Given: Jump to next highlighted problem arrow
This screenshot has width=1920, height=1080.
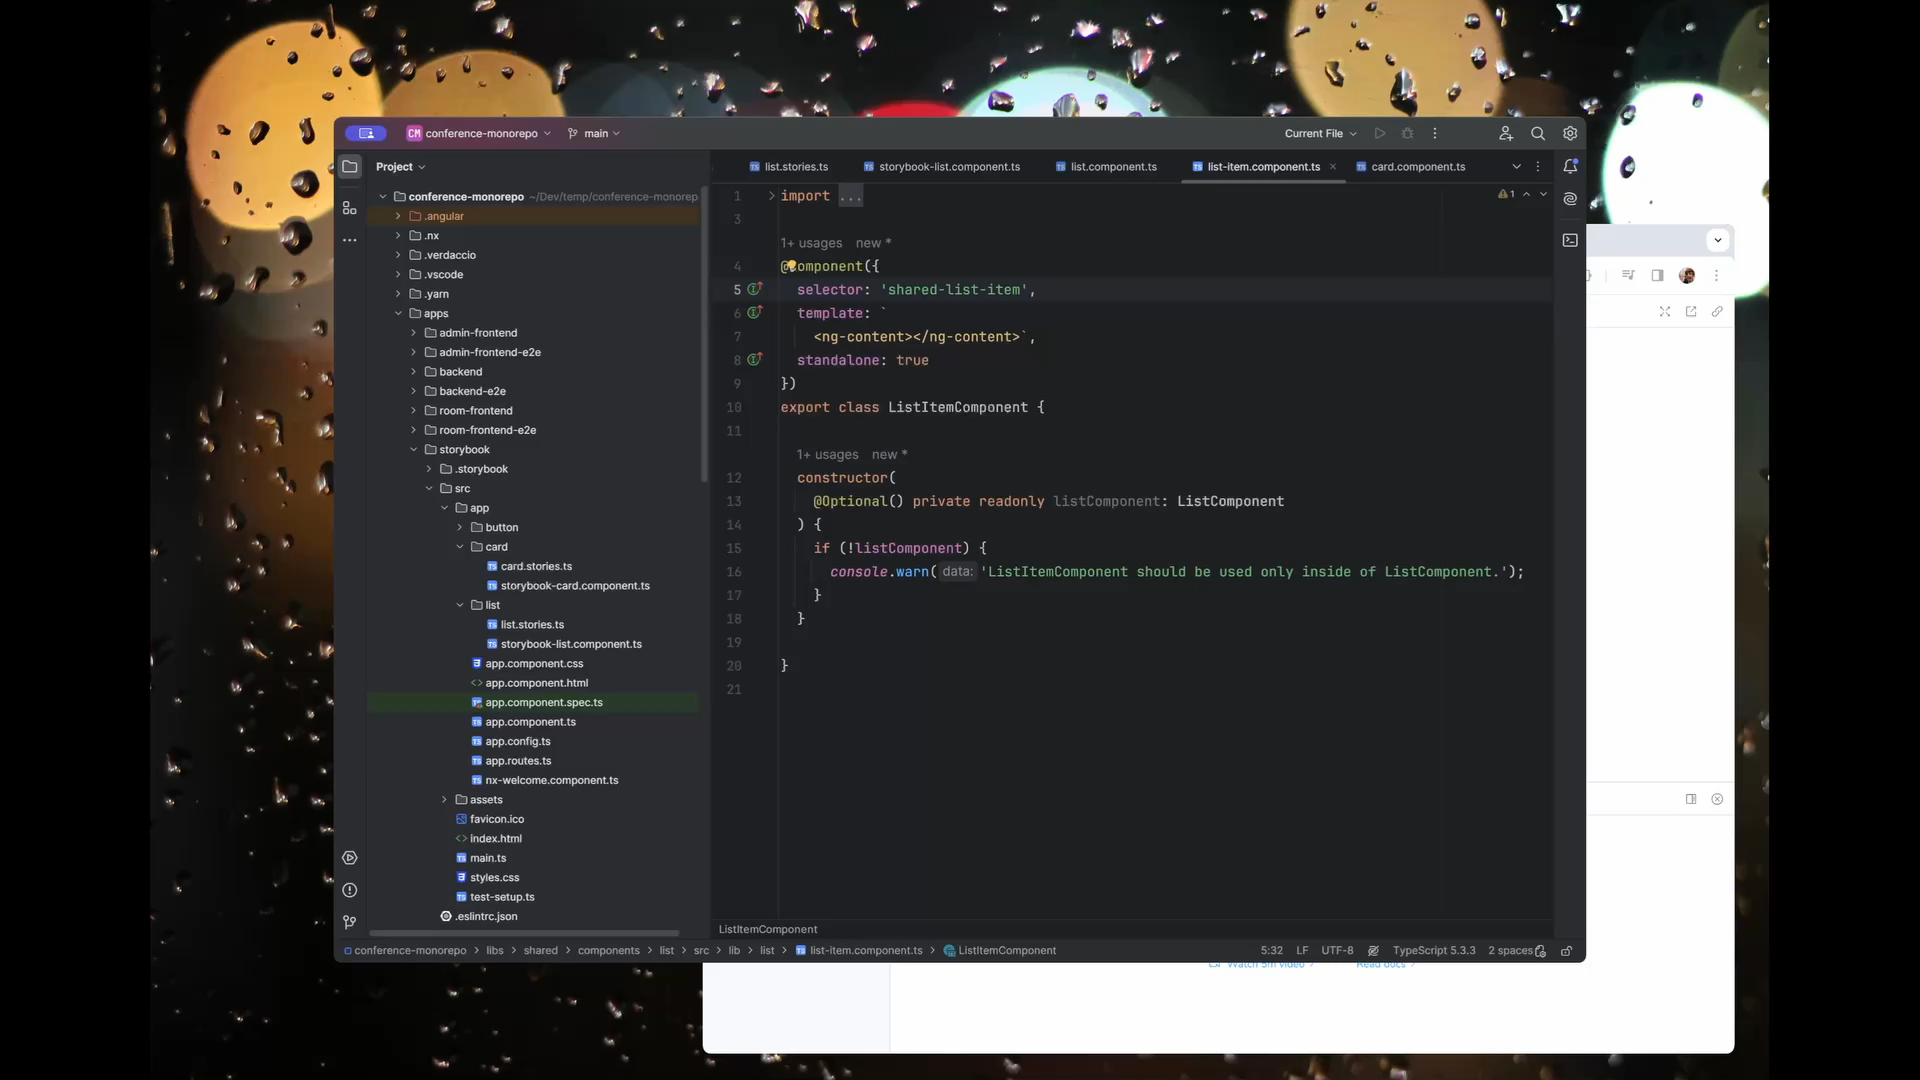Looking at the screenshot, I should coord(1543,194).
